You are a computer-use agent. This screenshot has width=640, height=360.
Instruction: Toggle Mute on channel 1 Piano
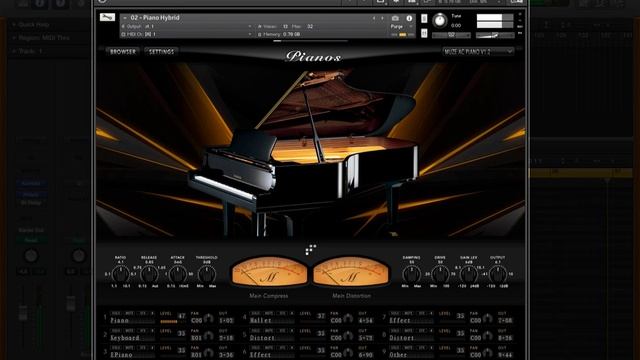129,313
